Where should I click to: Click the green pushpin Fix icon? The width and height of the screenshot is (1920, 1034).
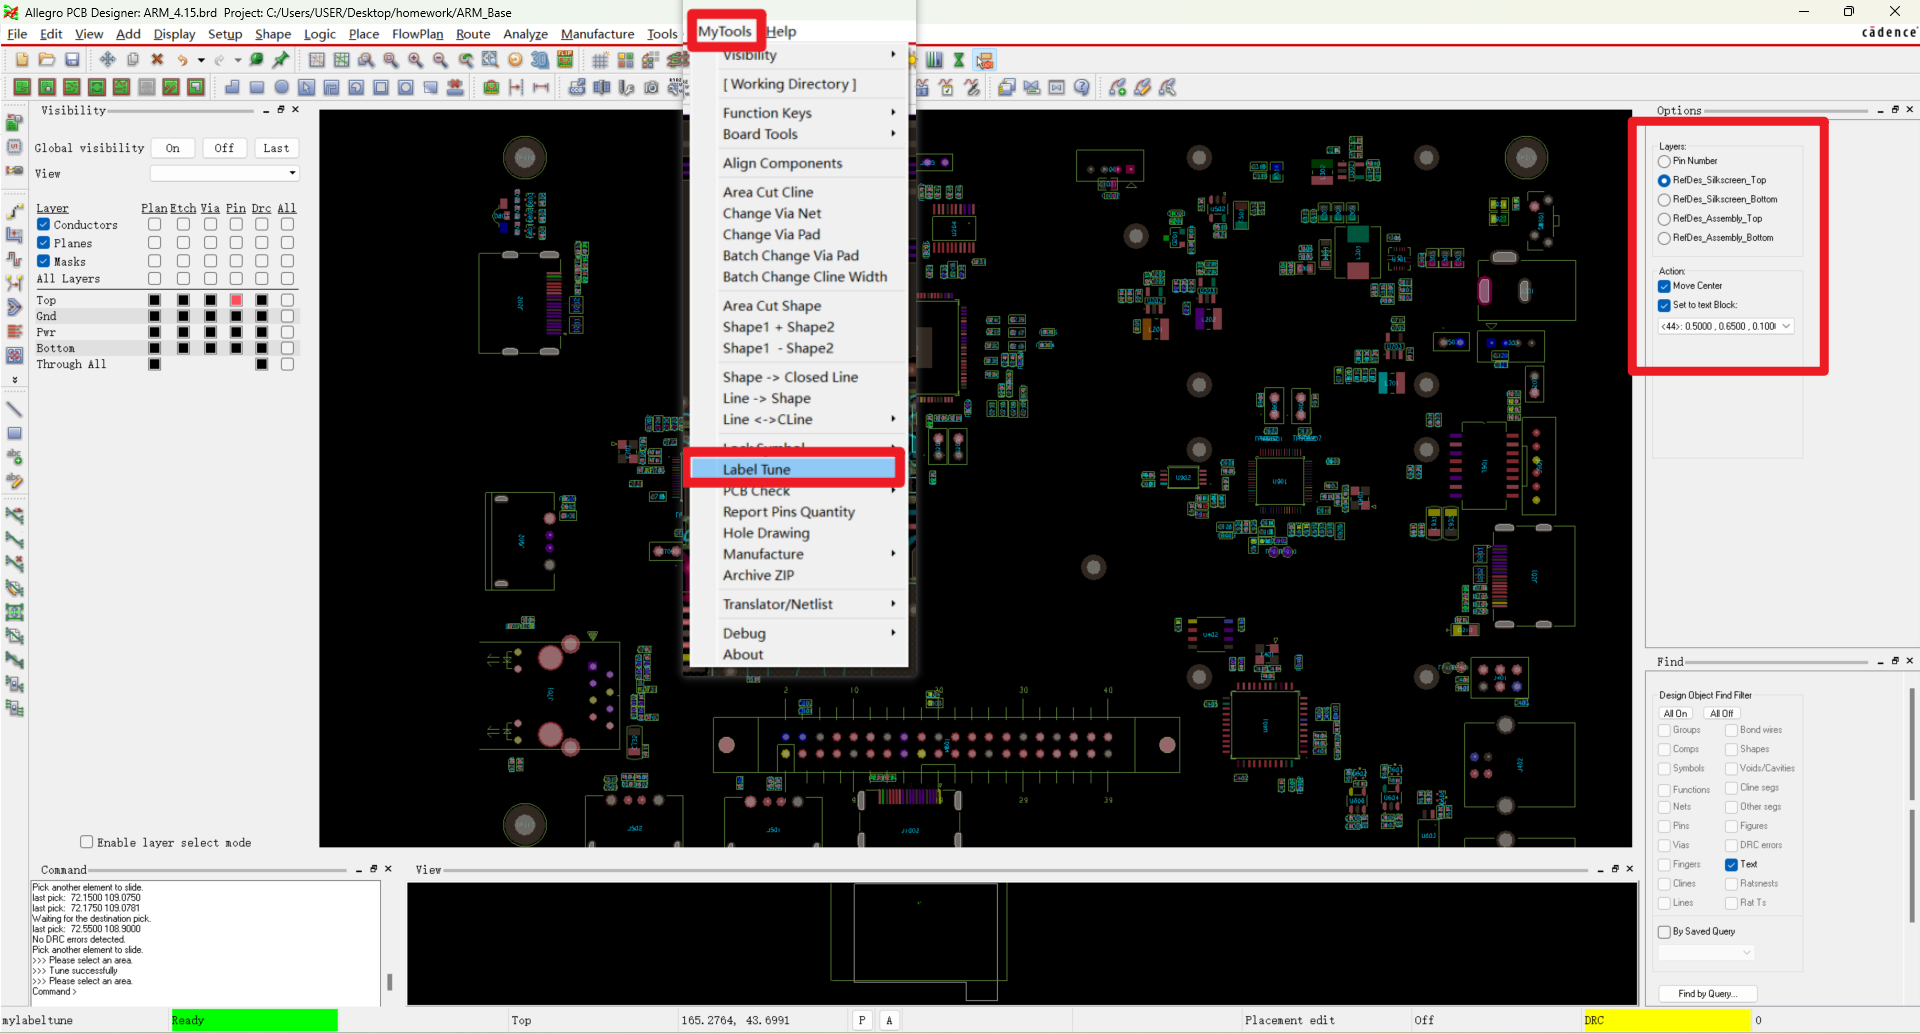pos(282,60)
